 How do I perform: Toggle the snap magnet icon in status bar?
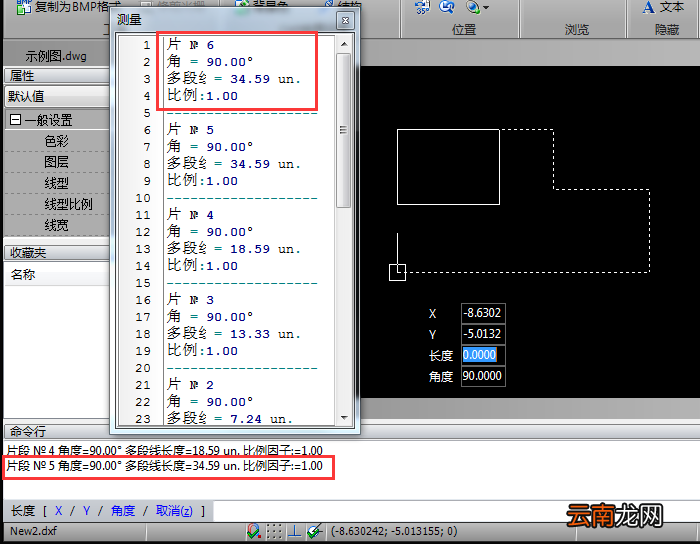(254, 531)
